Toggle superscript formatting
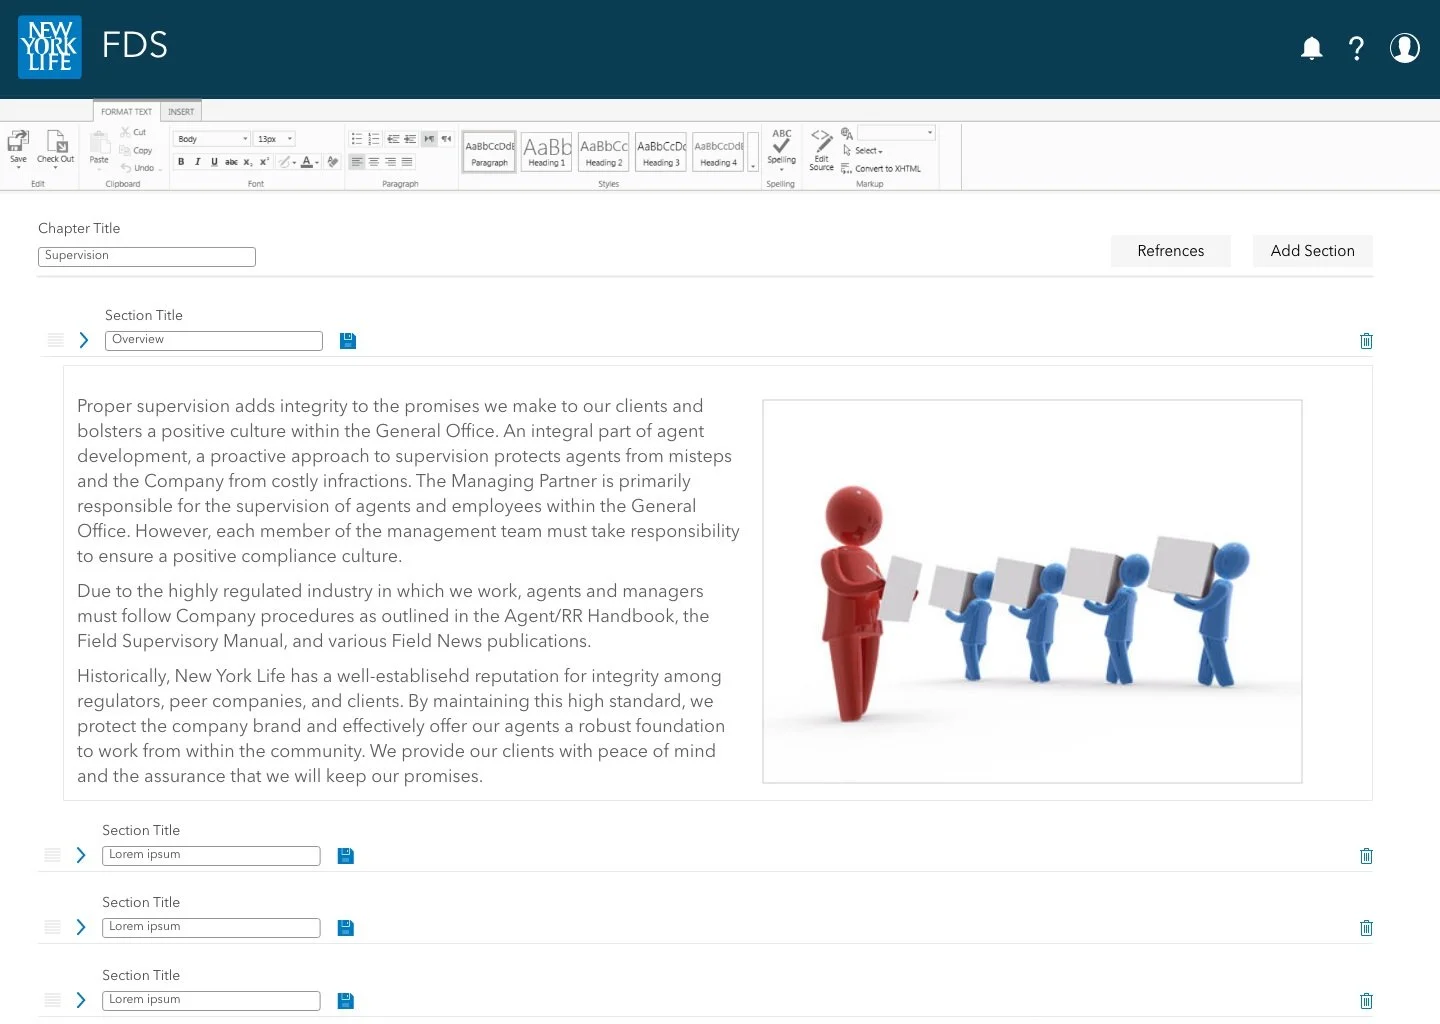 point(264,161)
